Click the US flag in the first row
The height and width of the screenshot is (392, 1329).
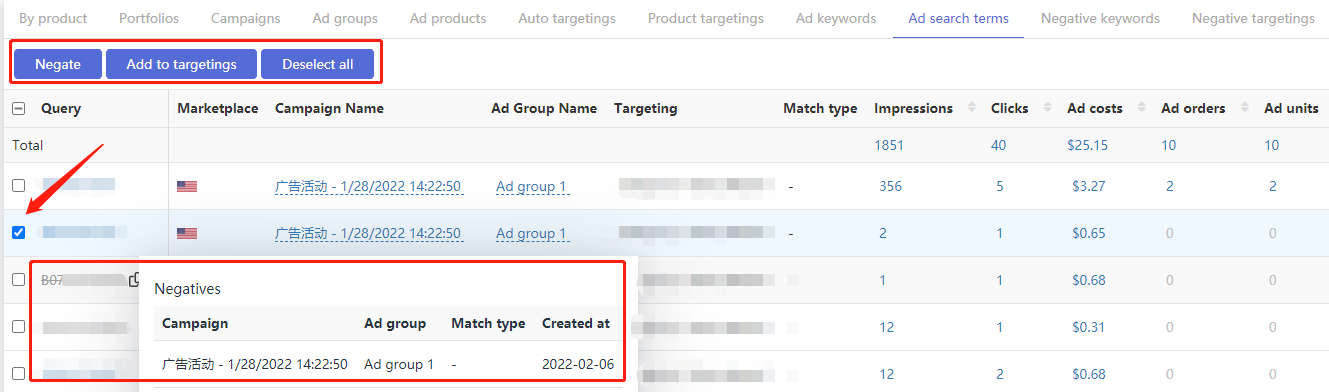[187, 186]
